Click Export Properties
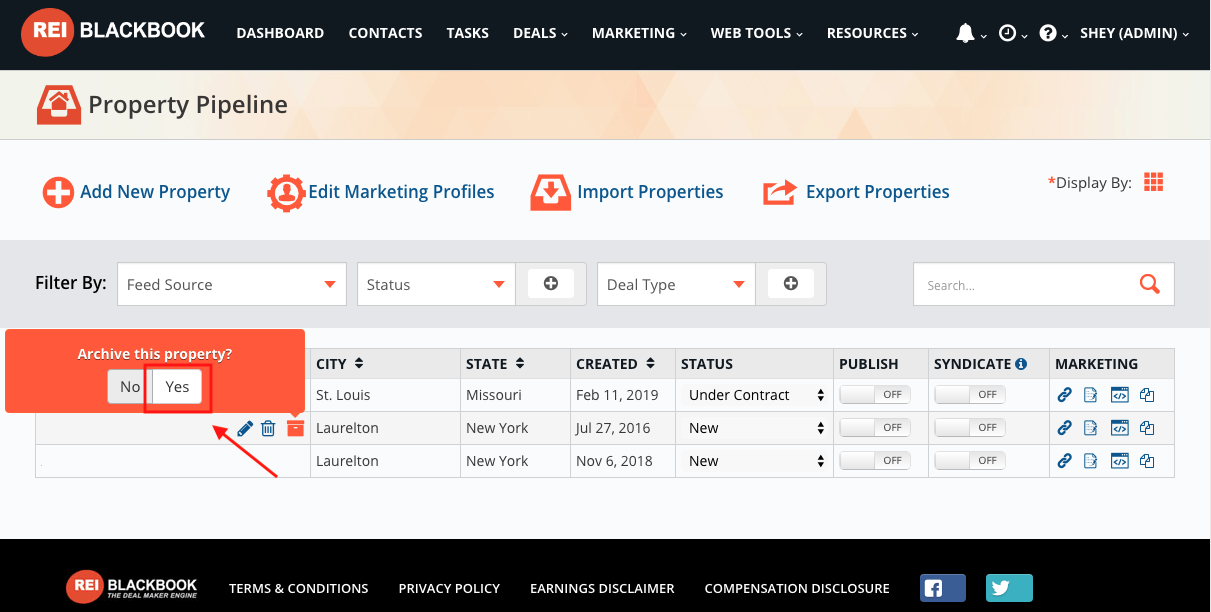This screenshot has height=612, width=1211. click(856, 192)
